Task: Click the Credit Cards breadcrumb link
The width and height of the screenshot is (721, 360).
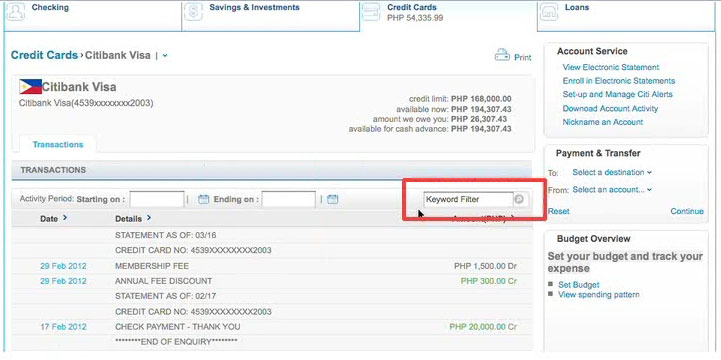Action: tap(44, 55)
